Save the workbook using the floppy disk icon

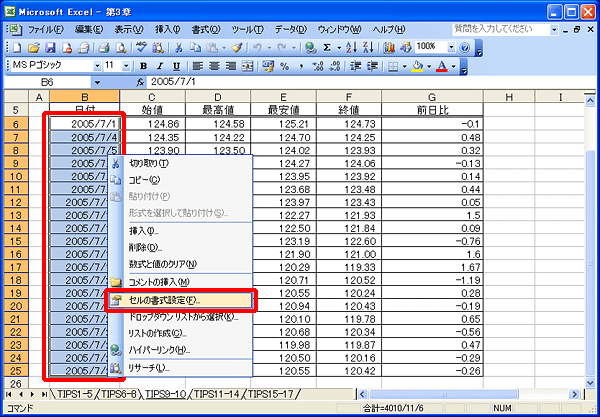51,47
